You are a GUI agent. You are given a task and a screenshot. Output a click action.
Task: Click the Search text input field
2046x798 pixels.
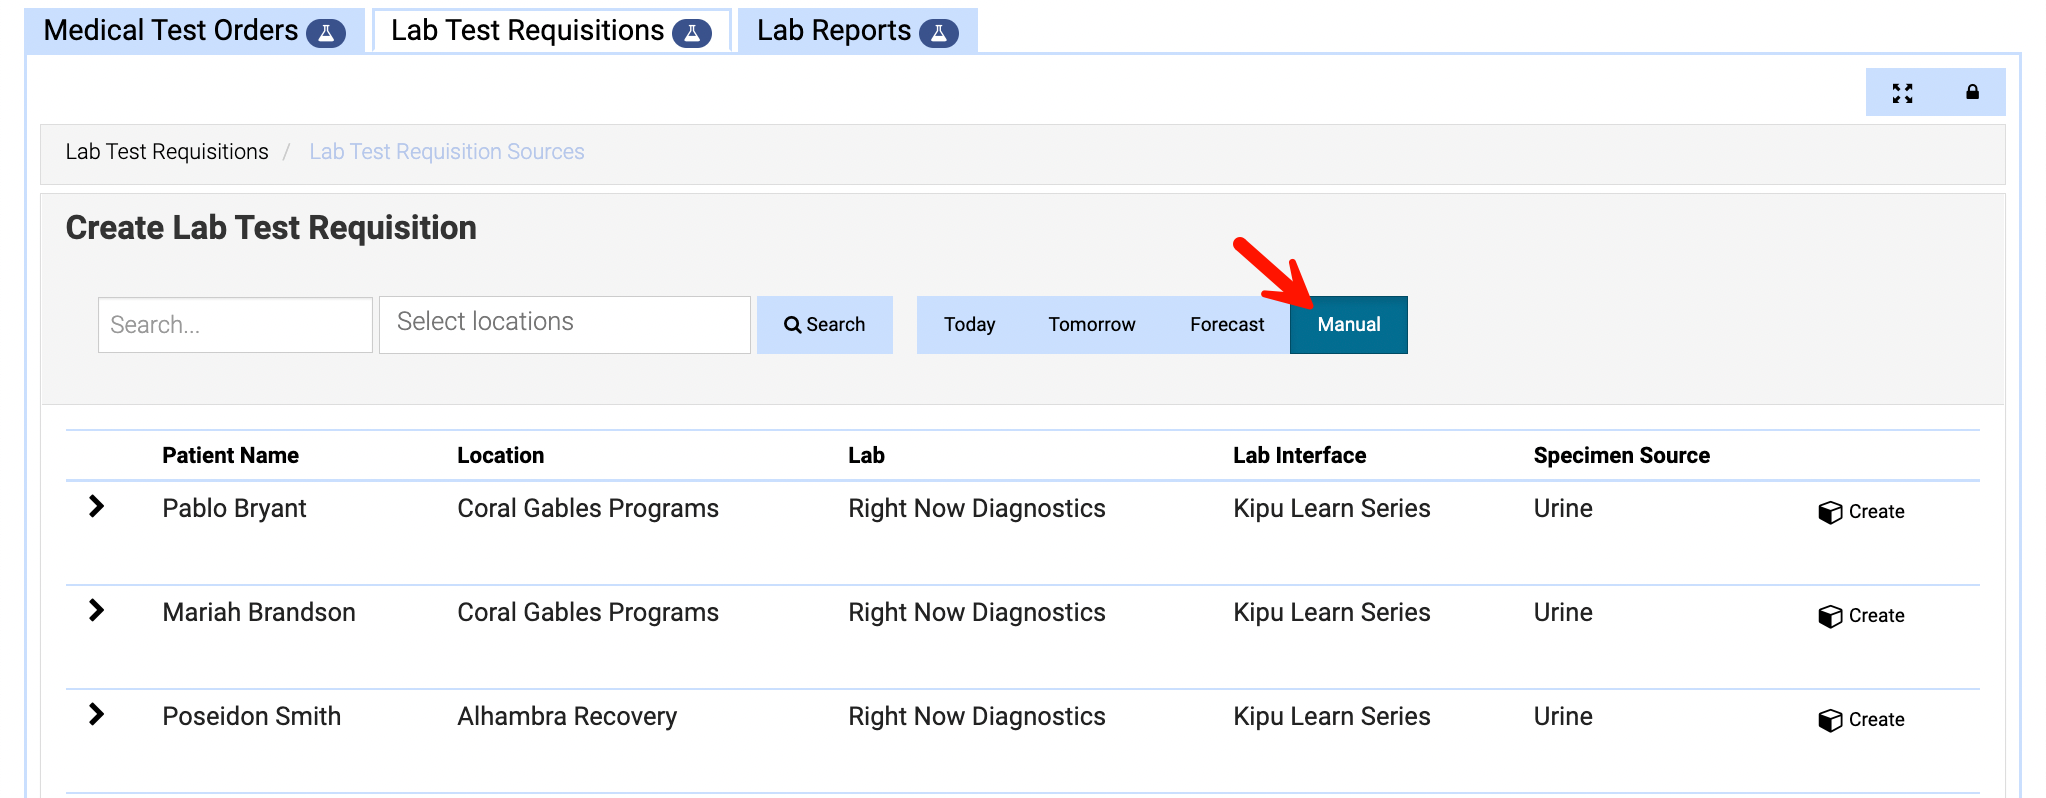235,325
